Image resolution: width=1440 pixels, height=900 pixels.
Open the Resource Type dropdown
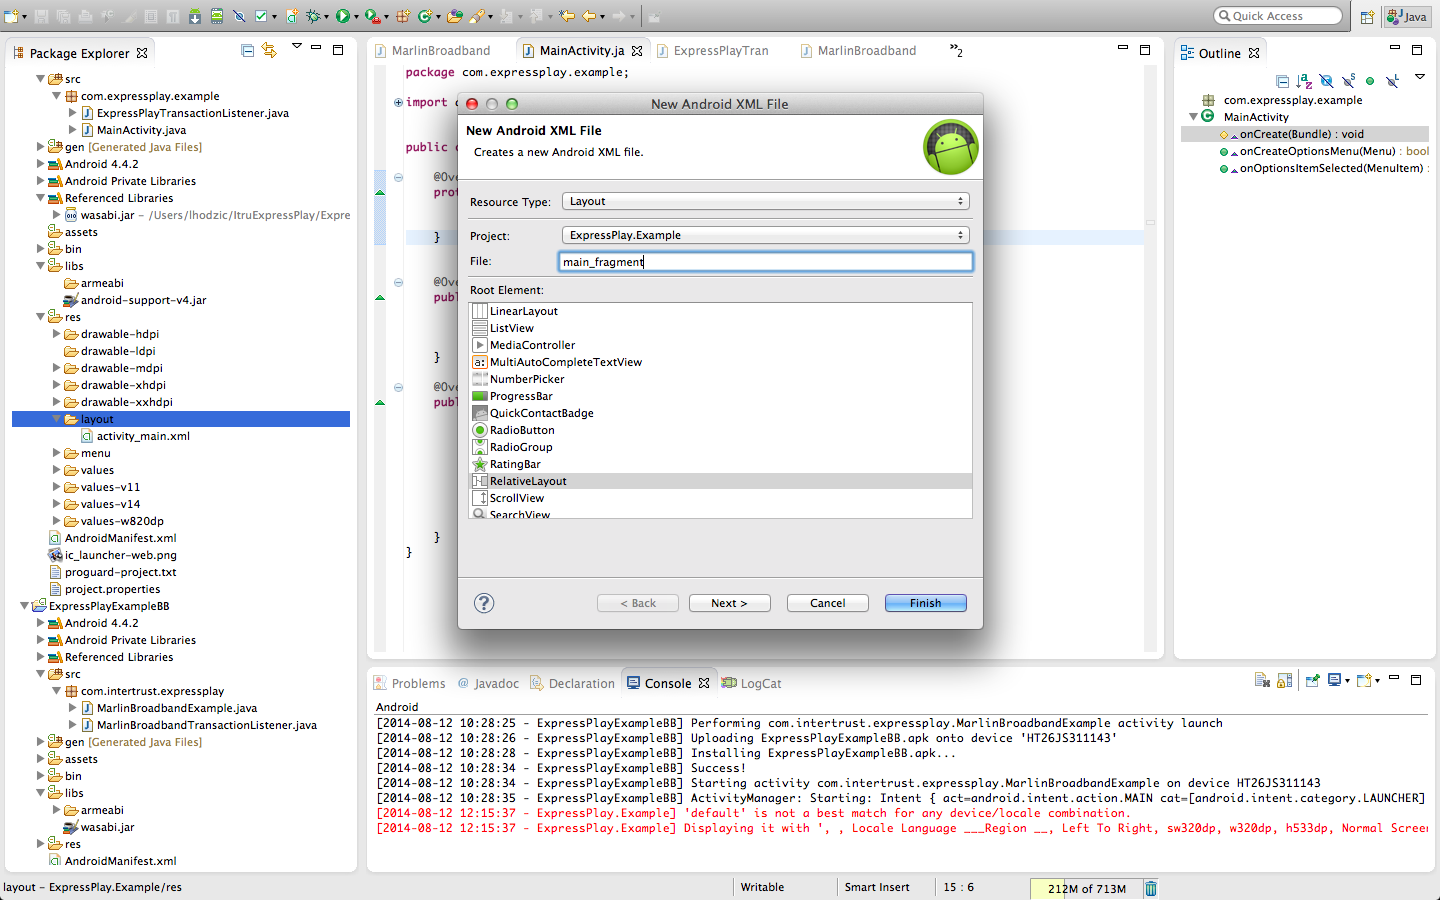(x=765, y=201)
